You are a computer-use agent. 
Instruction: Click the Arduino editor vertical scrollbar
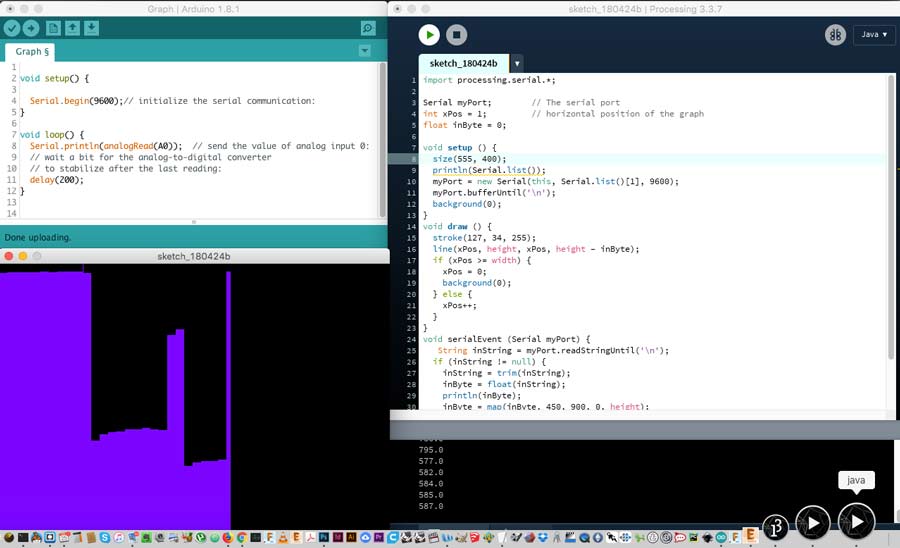coord(382,140)
